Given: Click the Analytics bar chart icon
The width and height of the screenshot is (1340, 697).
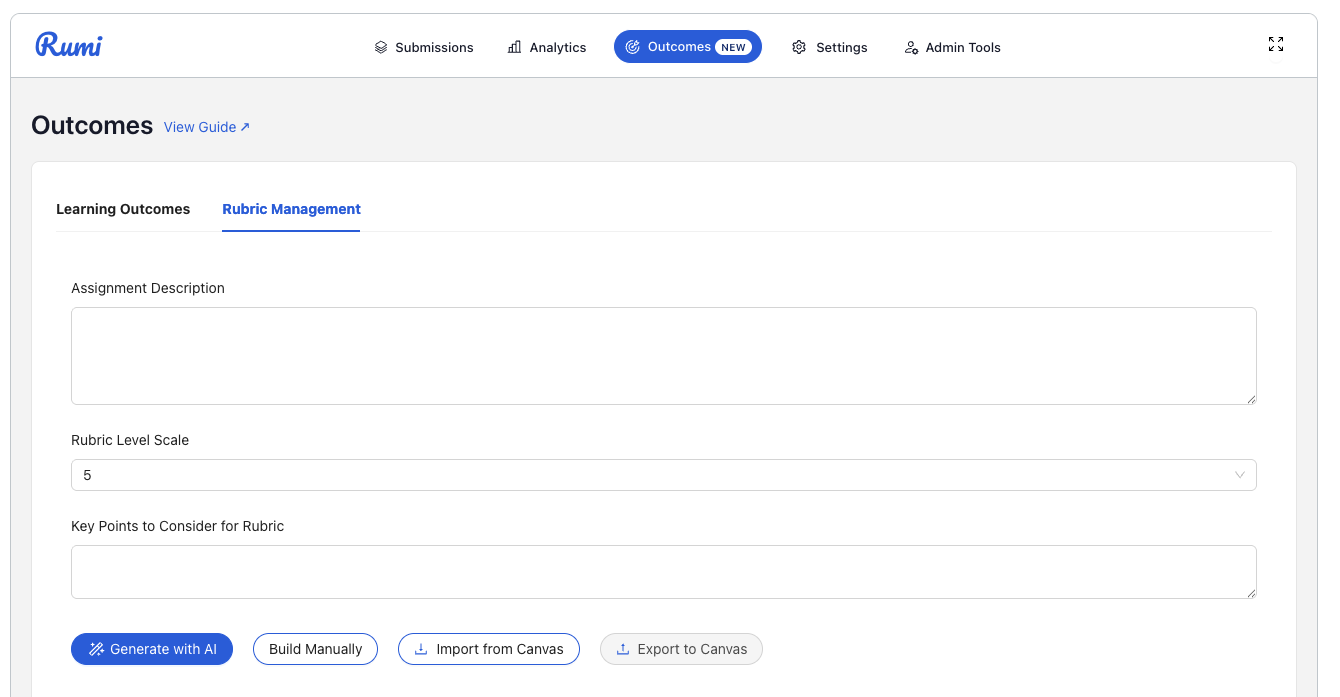Looking at the screenshot, I should pos(515,47).
